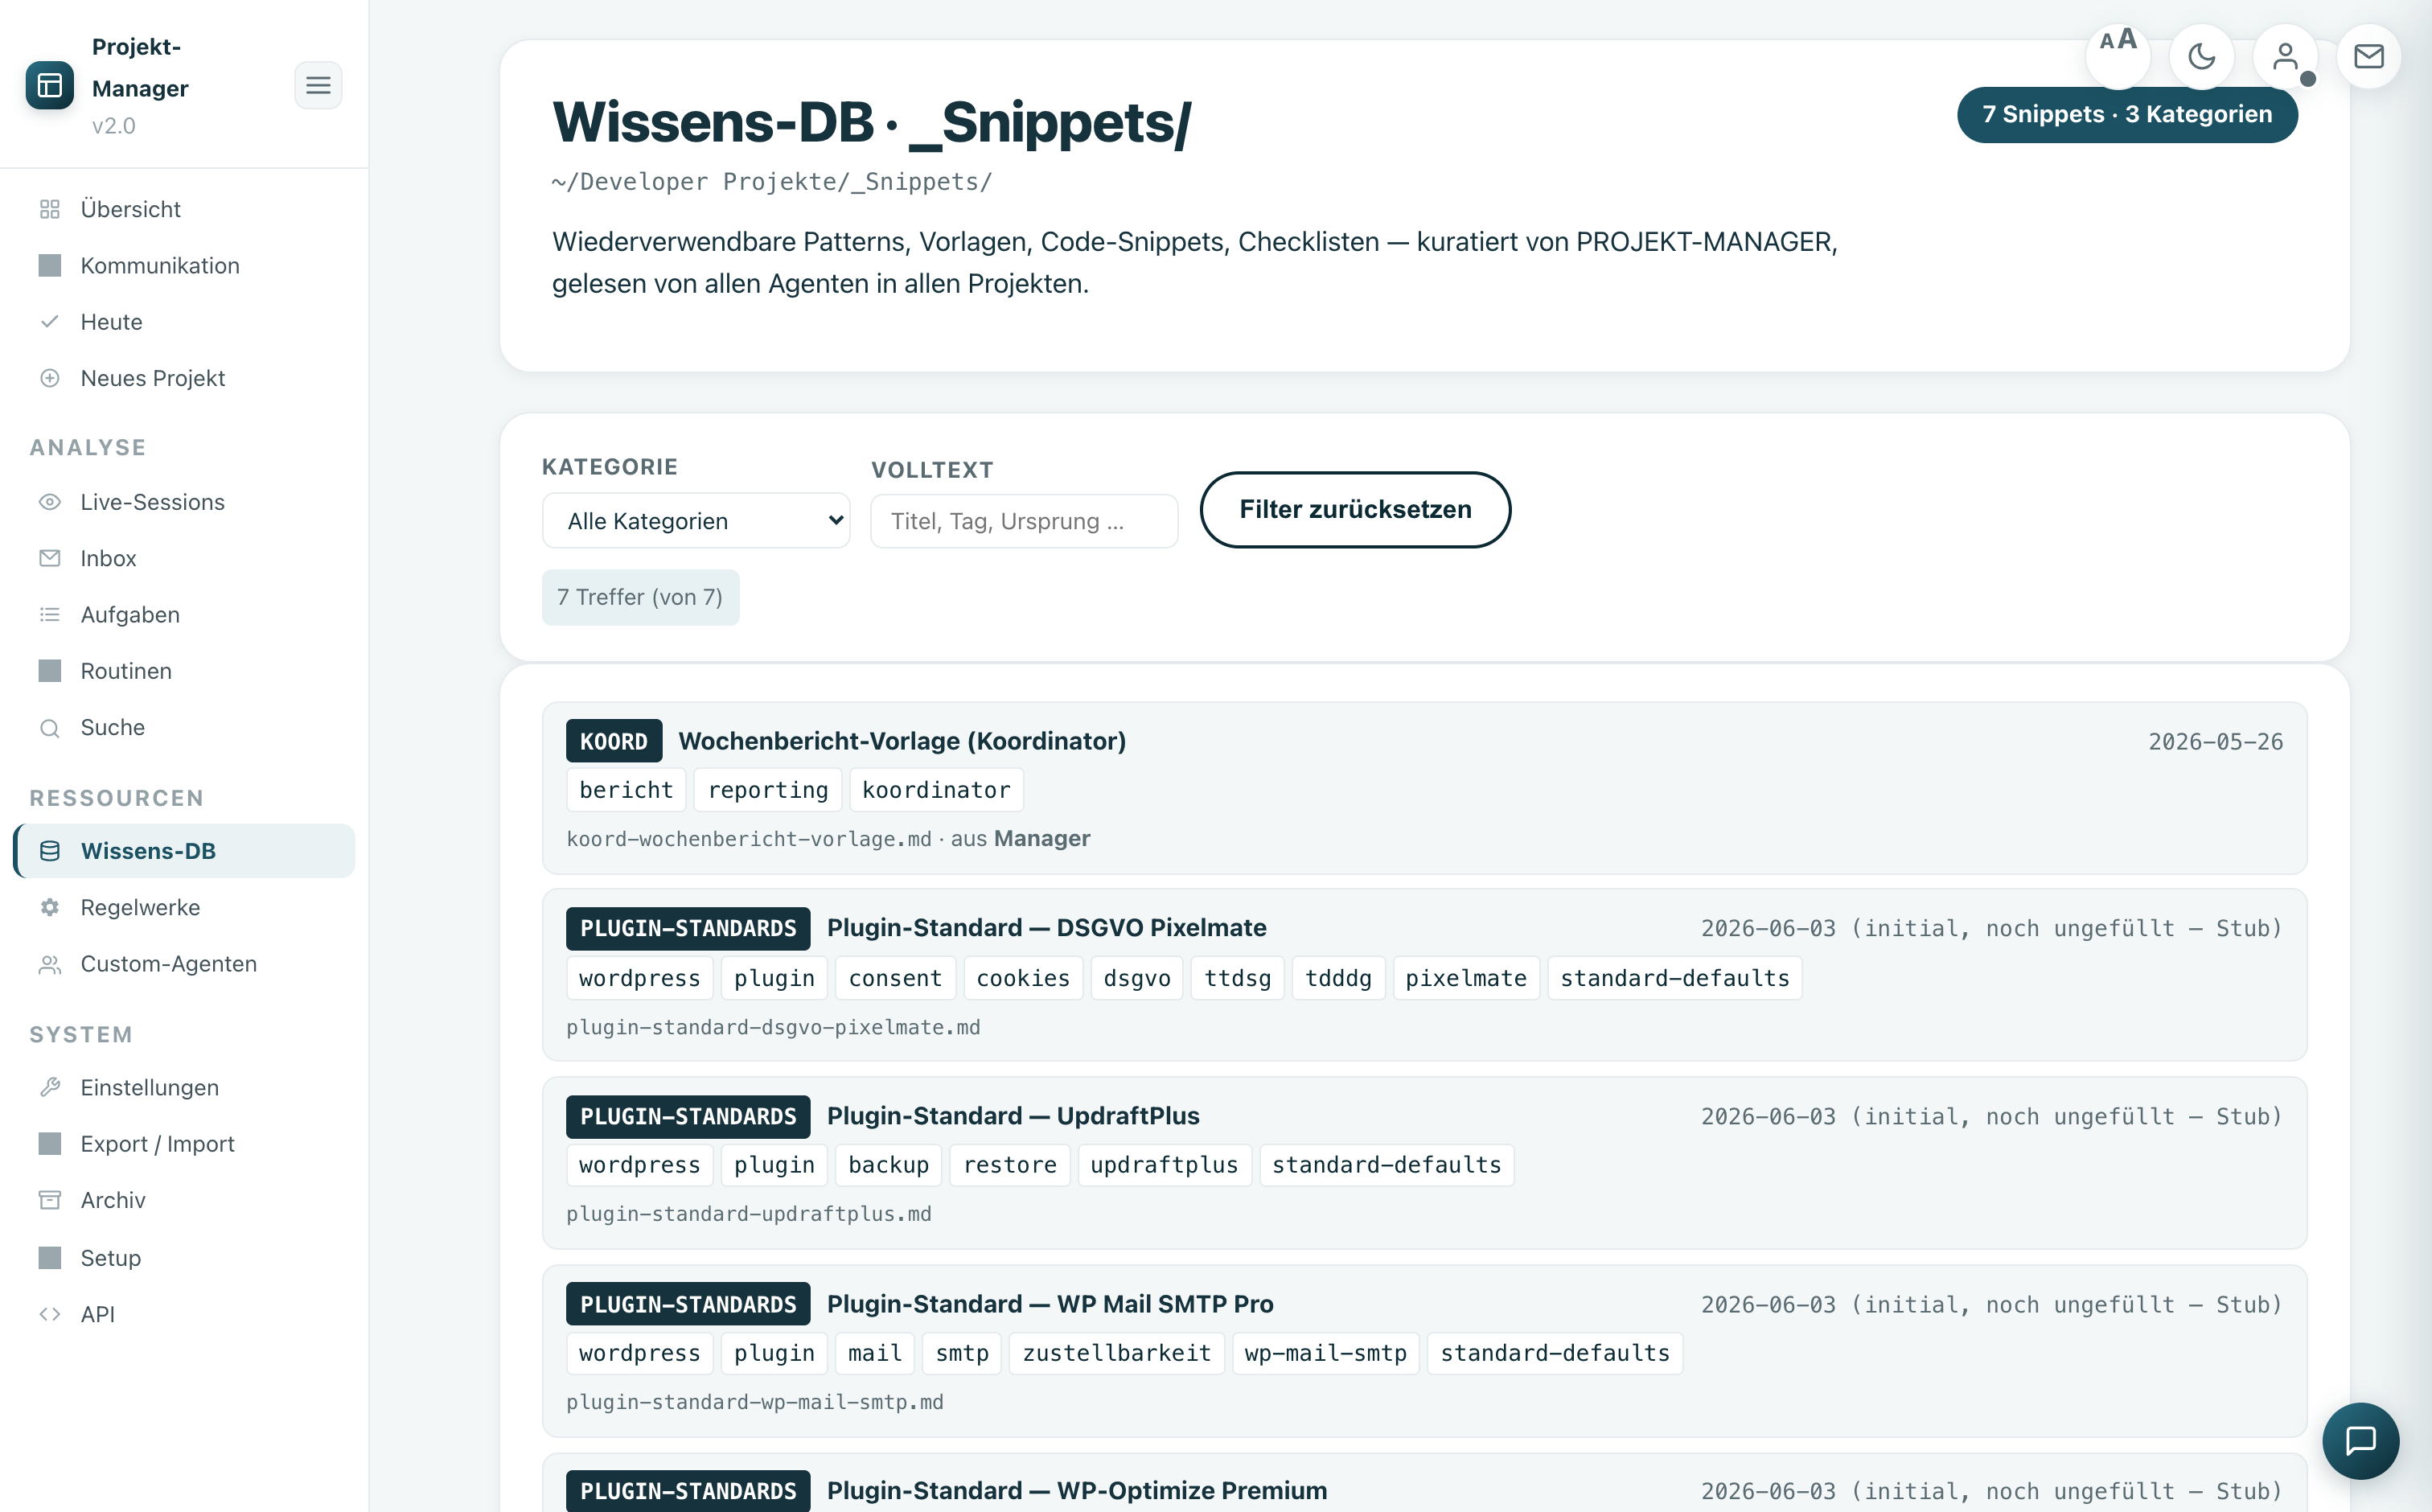Open user profile icon
The width and height of the screenshot is (2432, 1512).
[x=2286, y=56]
